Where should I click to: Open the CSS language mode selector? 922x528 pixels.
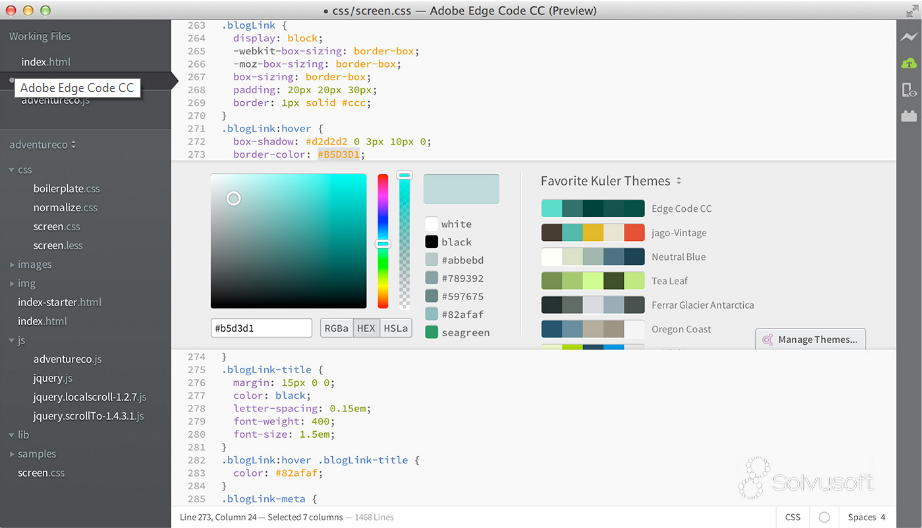[793, 517]
